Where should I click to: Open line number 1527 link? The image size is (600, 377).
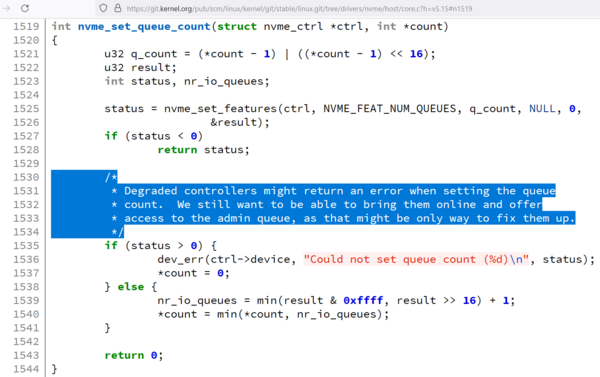tap(26, 136)
